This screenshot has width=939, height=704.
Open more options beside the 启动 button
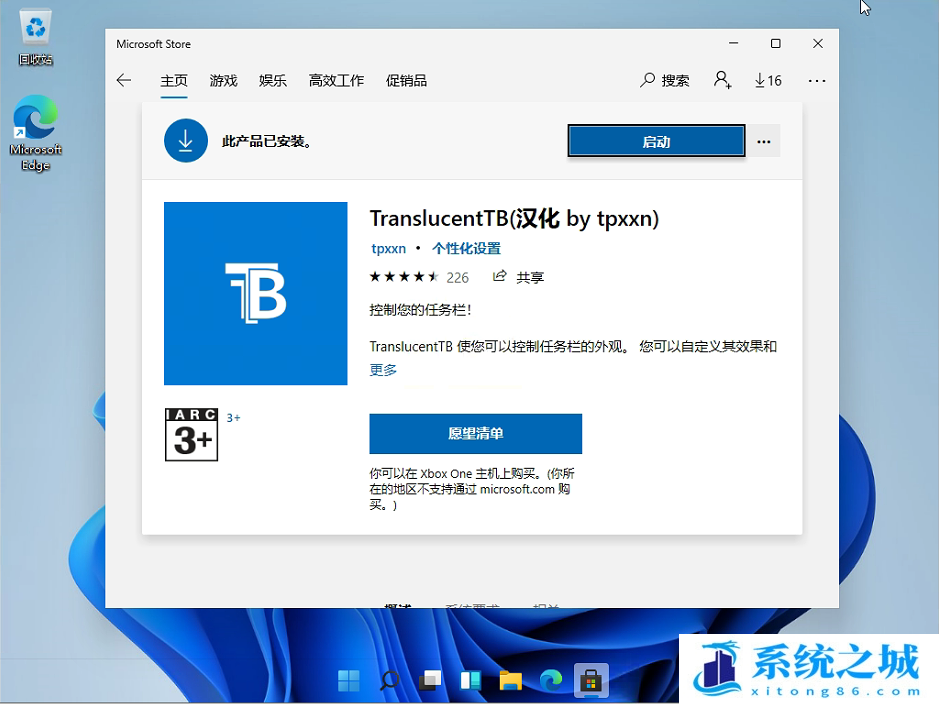[764, 141]
